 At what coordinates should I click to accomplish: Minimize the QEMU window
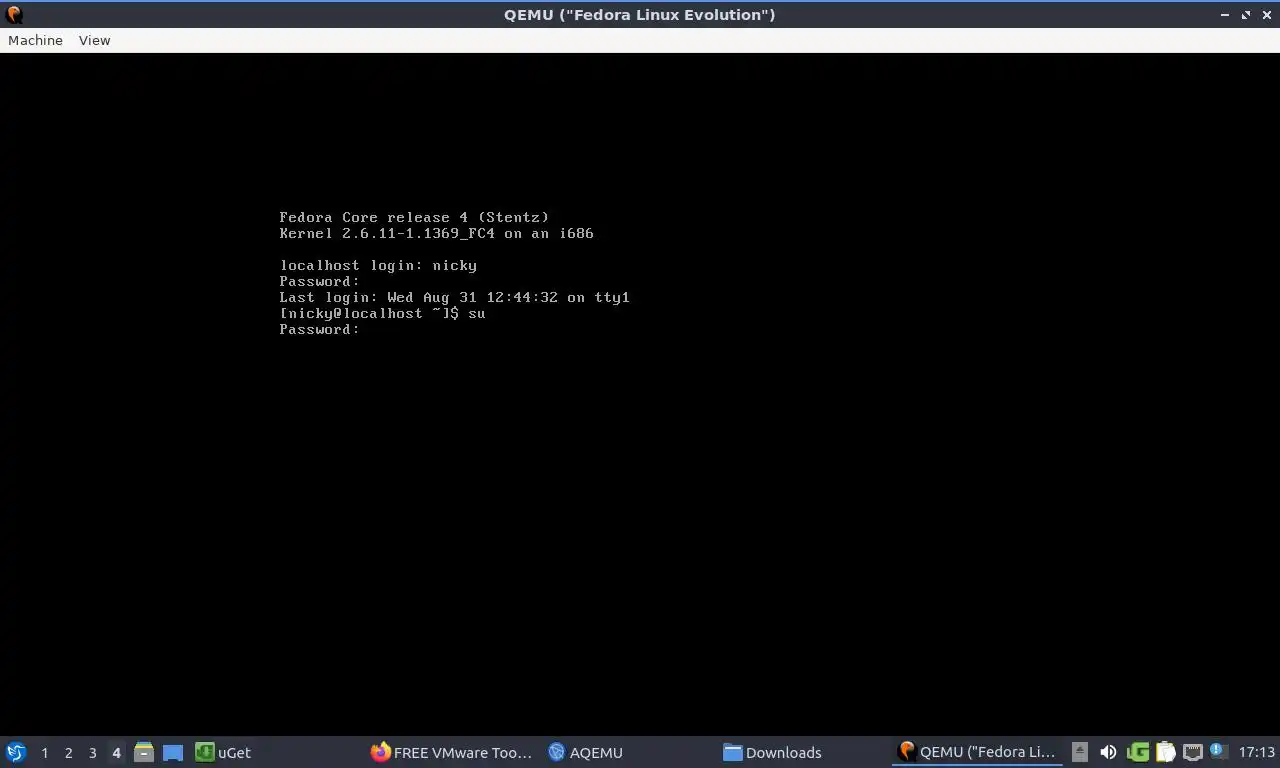(1225, 15)
